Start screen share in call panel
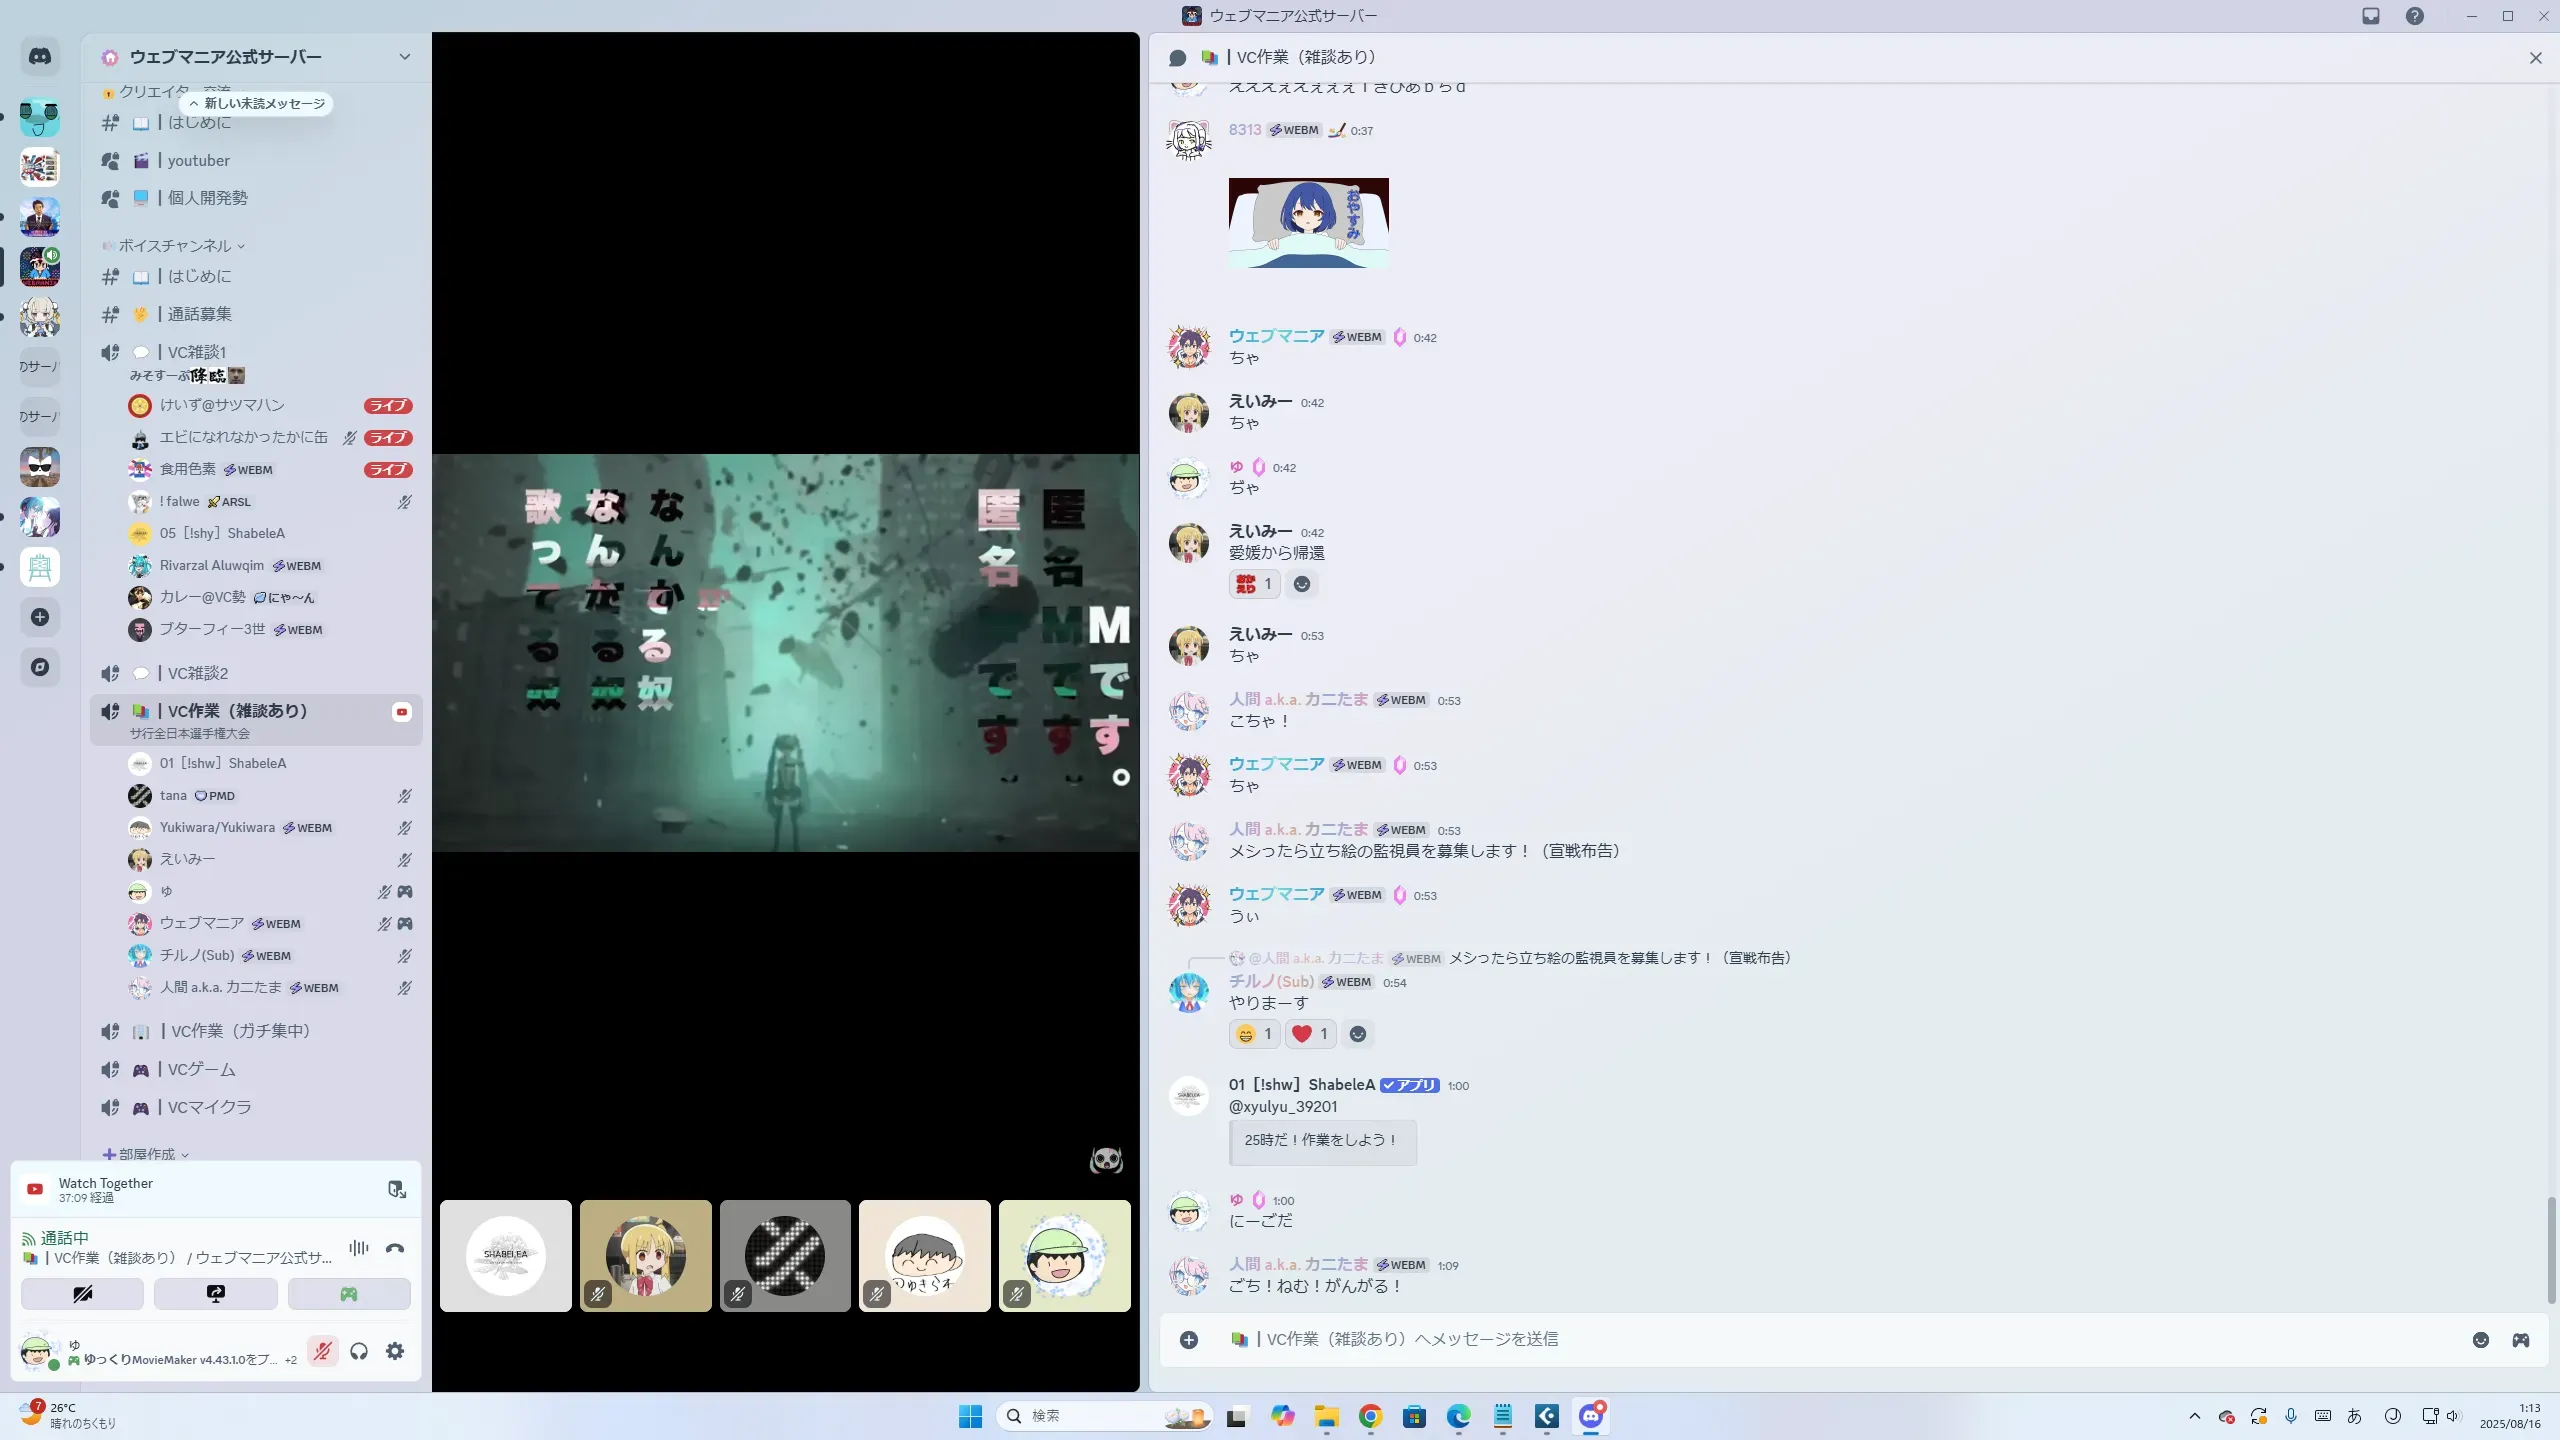 (x=216, y=1294)
